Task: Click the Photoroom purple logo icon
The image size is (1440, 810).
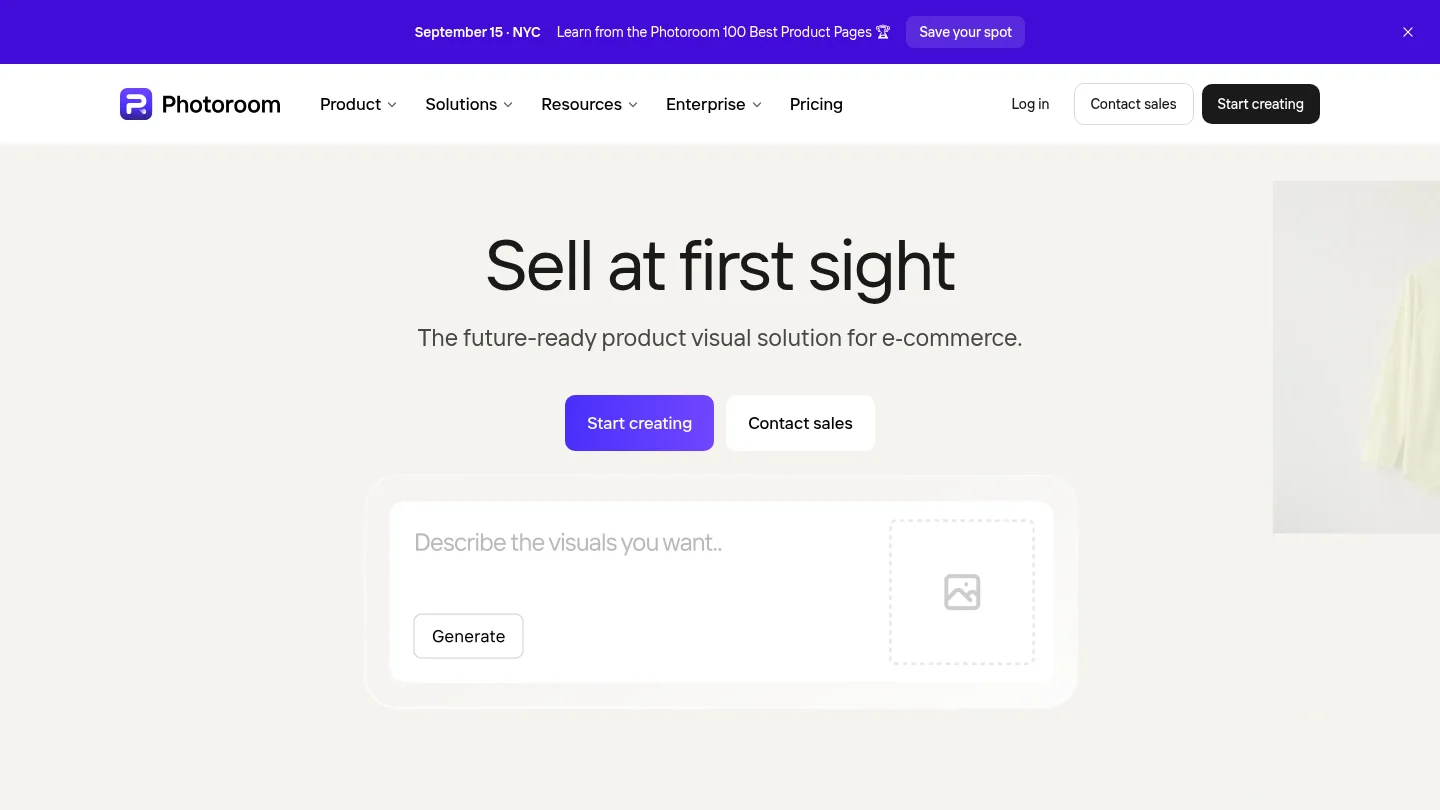Action: [136, 104]
